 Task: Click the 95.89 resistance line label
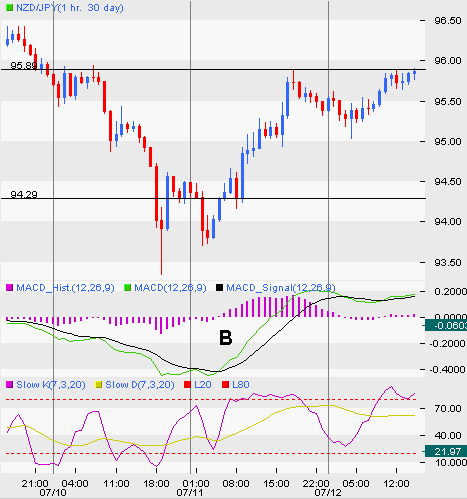point(23,65)
